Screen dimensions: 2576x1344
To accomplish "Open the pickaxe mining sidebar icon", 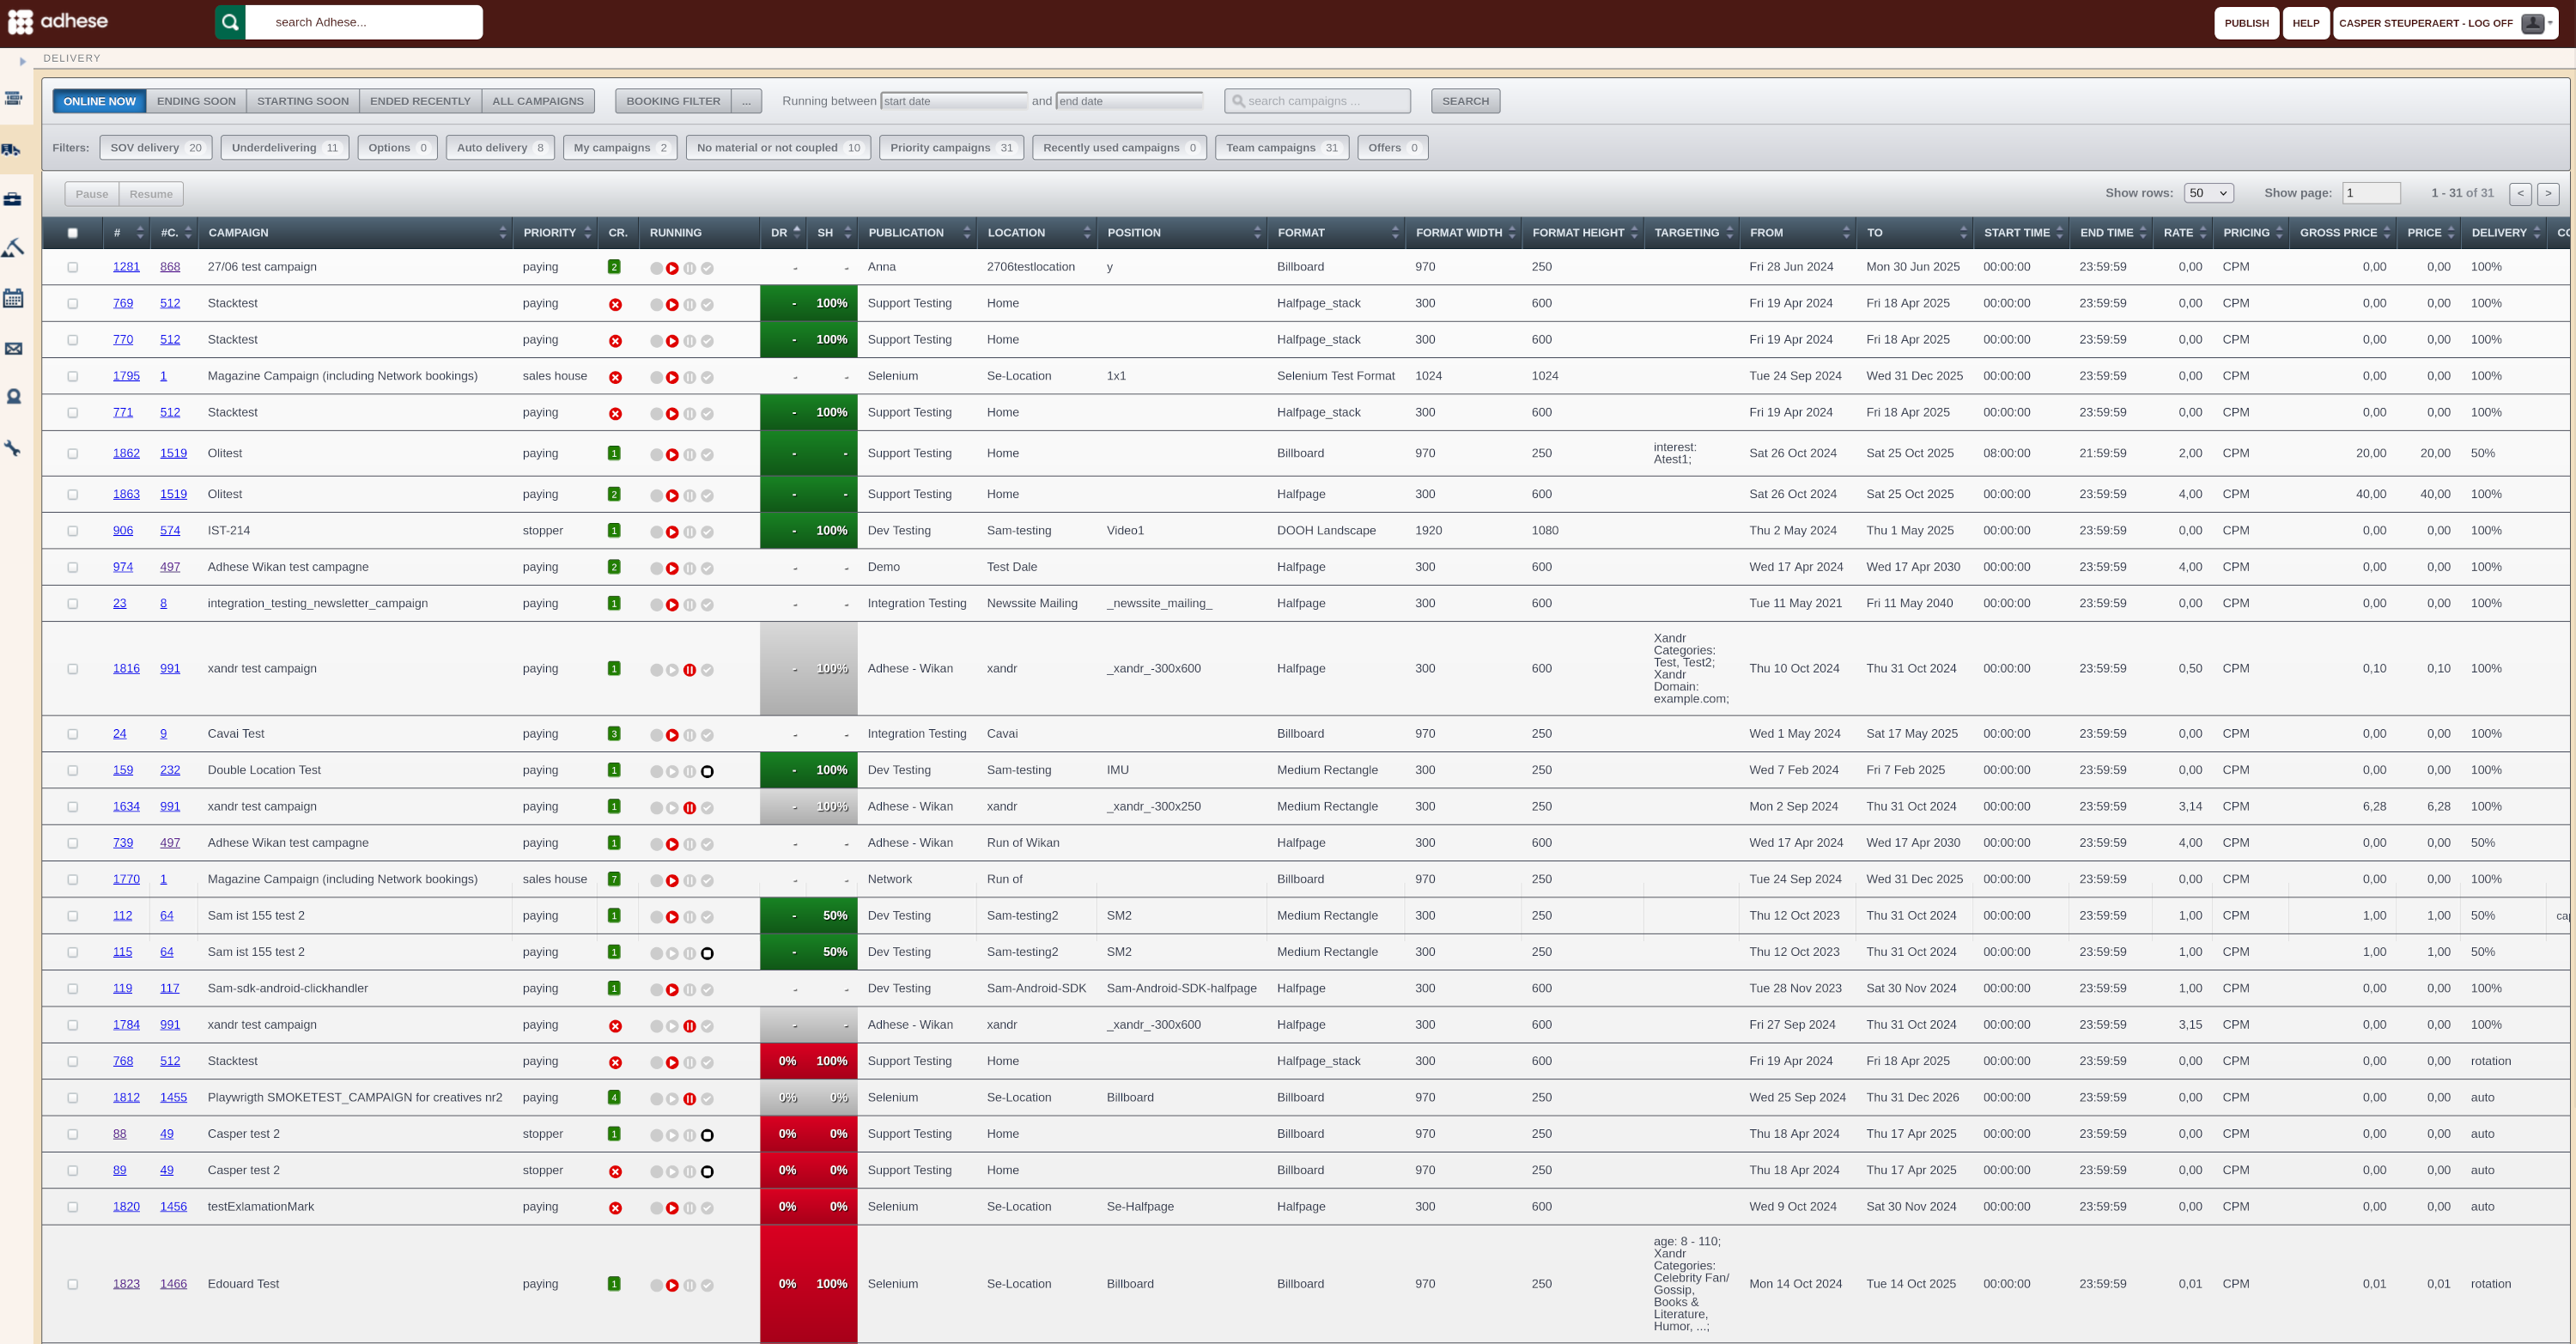I will coord(12,248).
